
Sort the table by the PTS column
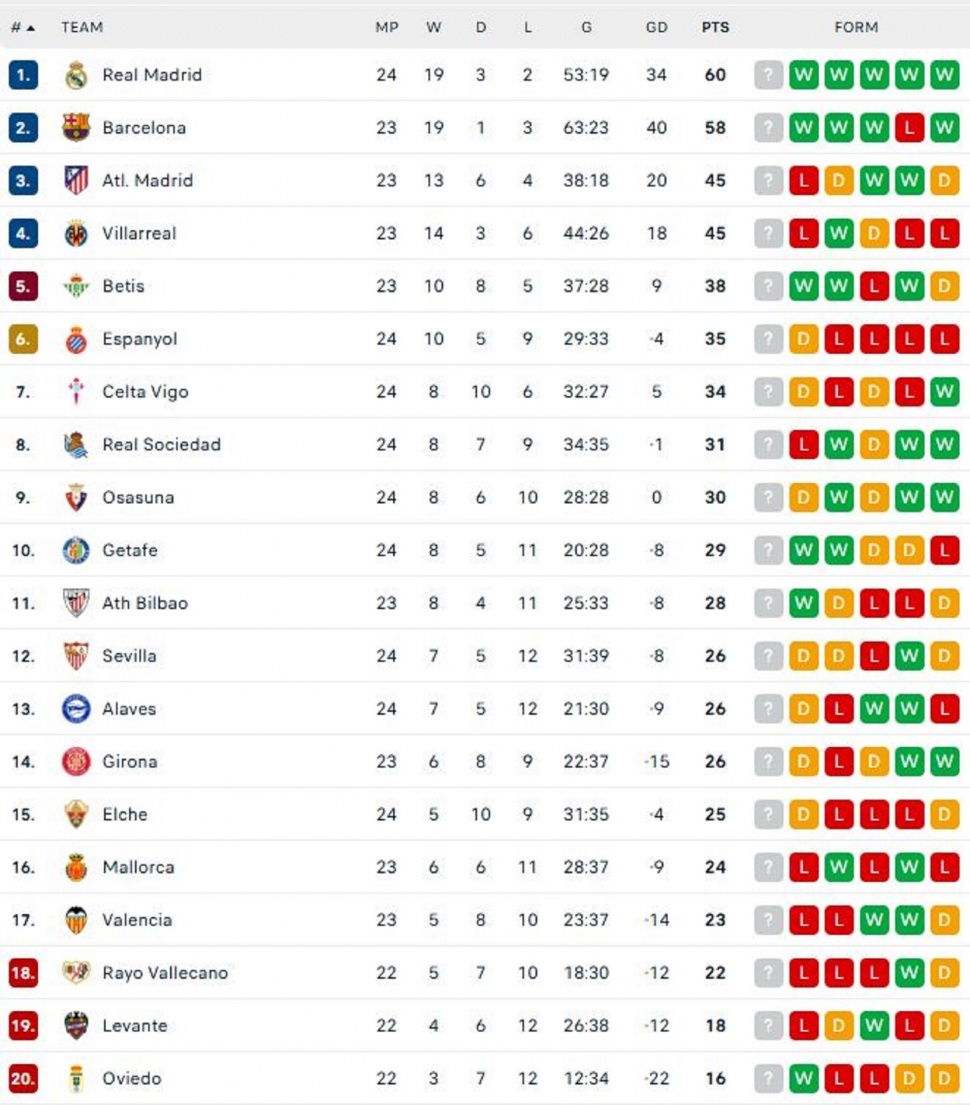coord(716,28)
